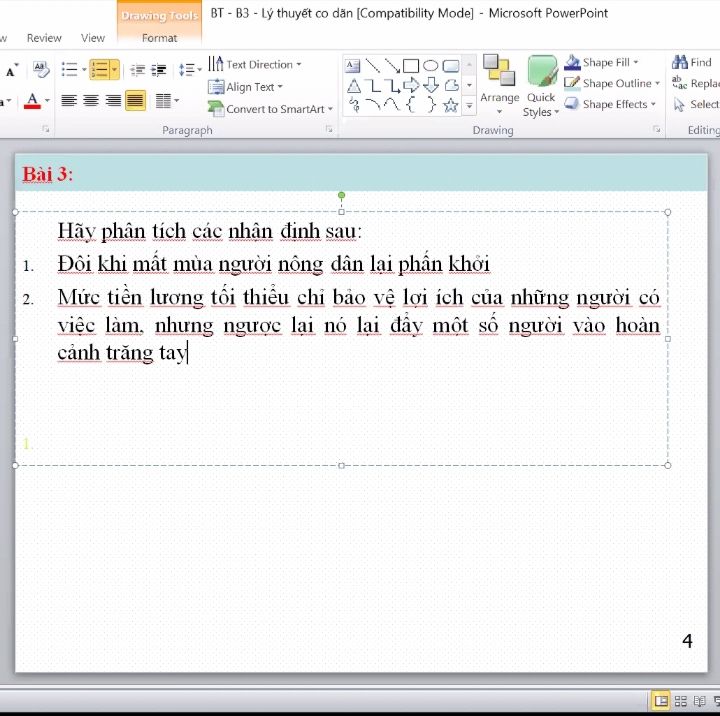The height and width of the screenshot is (716, 720).
Task: Pick the oval shape from the shapes gallery
Action: pos(431,66)
